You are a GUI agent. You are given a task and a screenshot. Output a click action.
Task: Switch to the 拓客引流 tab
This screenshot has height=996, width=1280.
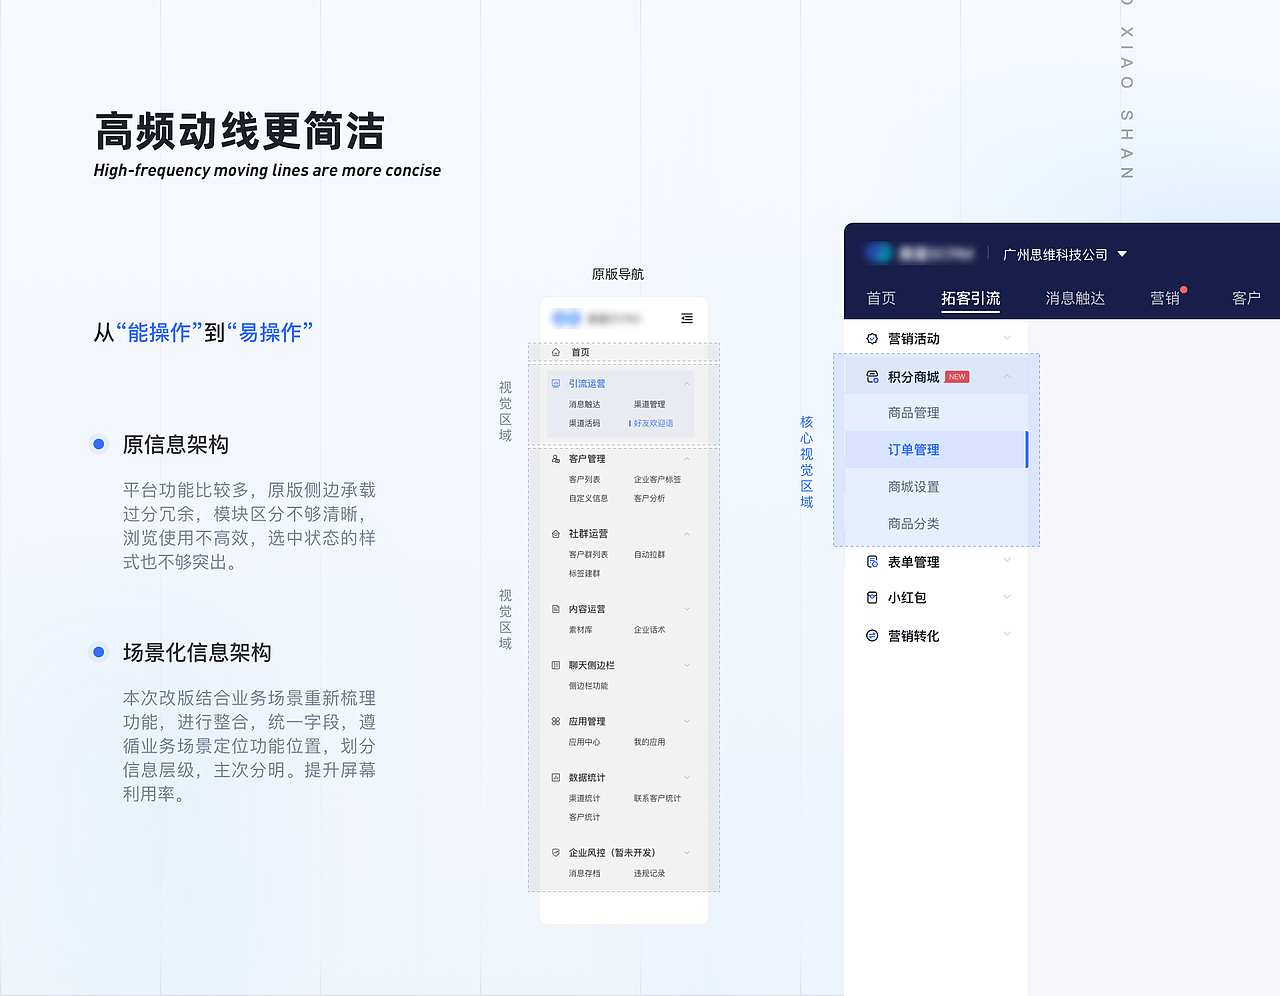tap(969, 298)
